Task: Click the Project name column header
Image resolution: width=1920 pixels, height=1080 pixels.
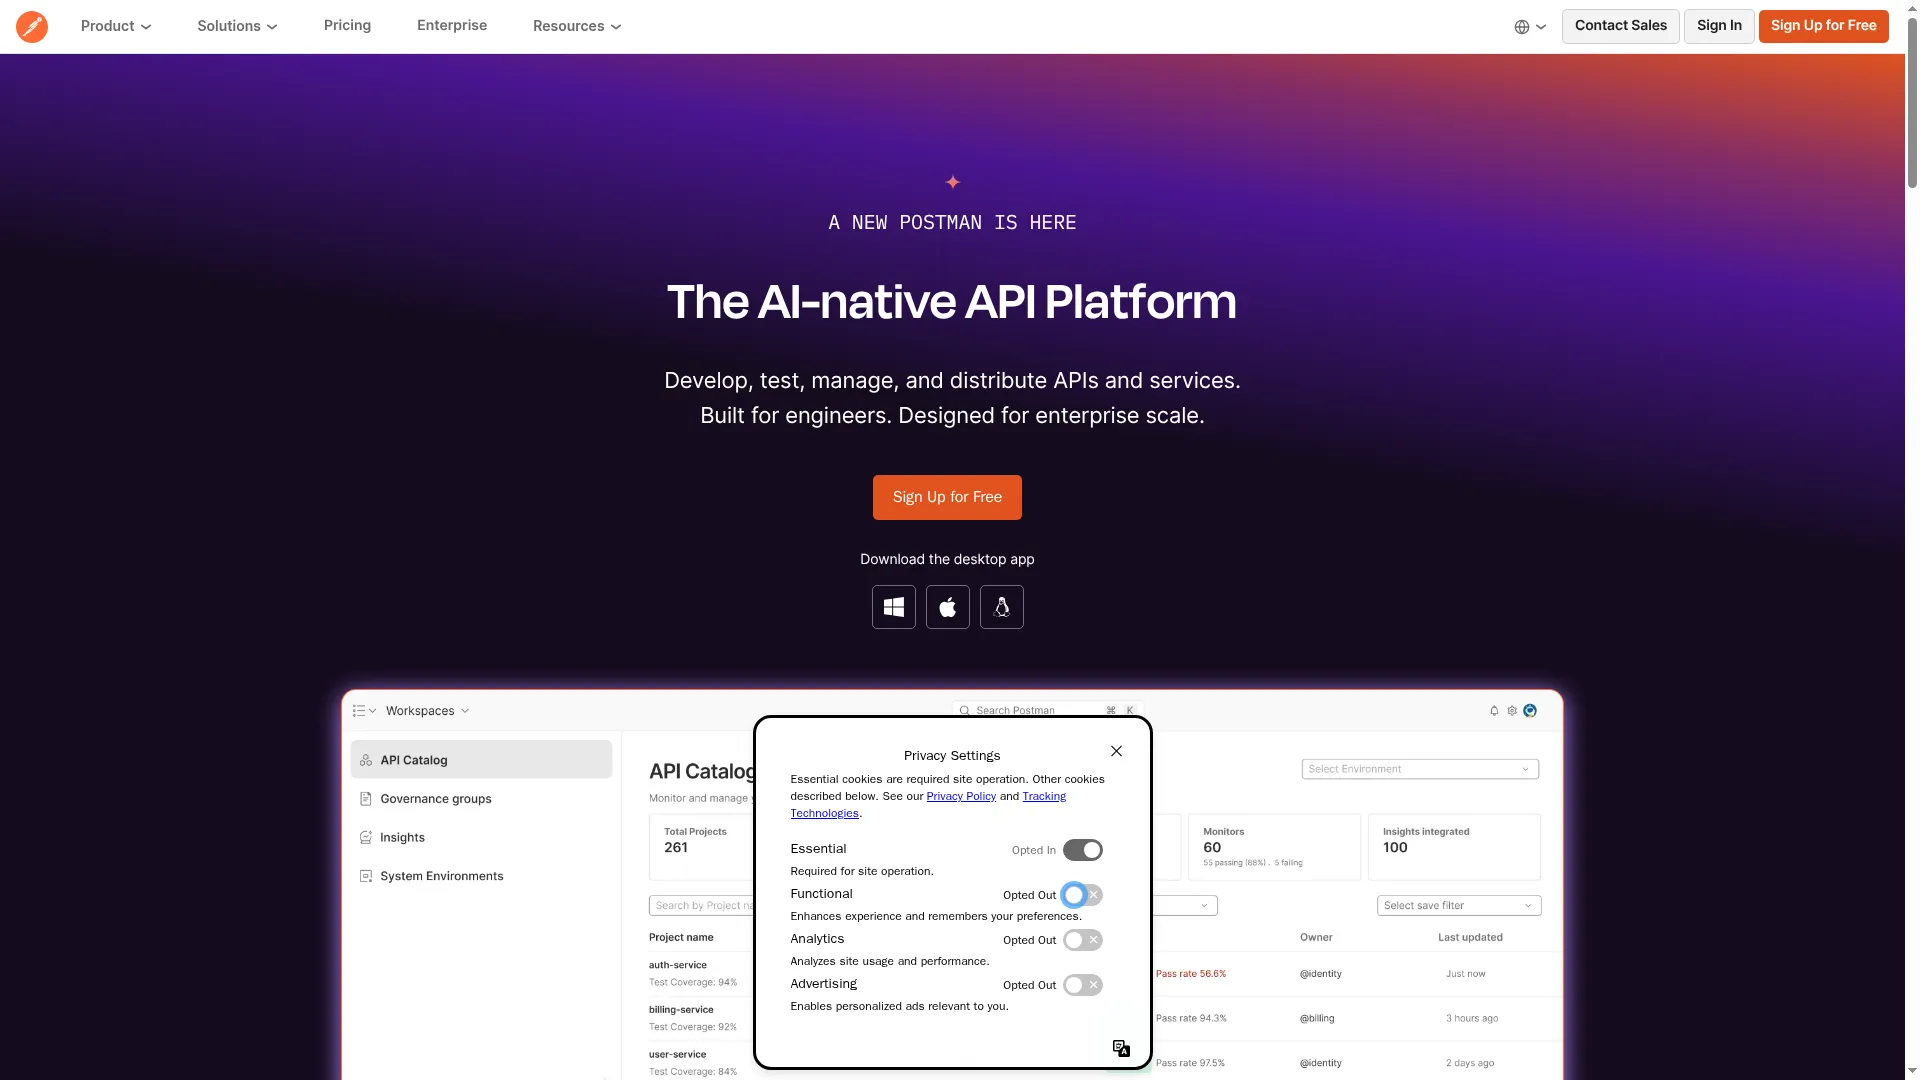Action: (x=681, y=938)
